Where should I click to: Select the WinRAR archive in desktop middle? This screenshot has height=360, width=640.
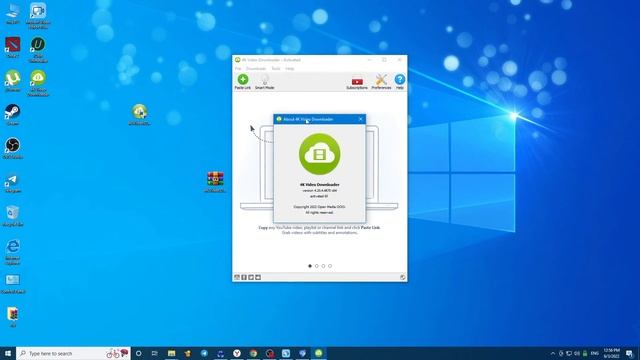tap(215, 182)
